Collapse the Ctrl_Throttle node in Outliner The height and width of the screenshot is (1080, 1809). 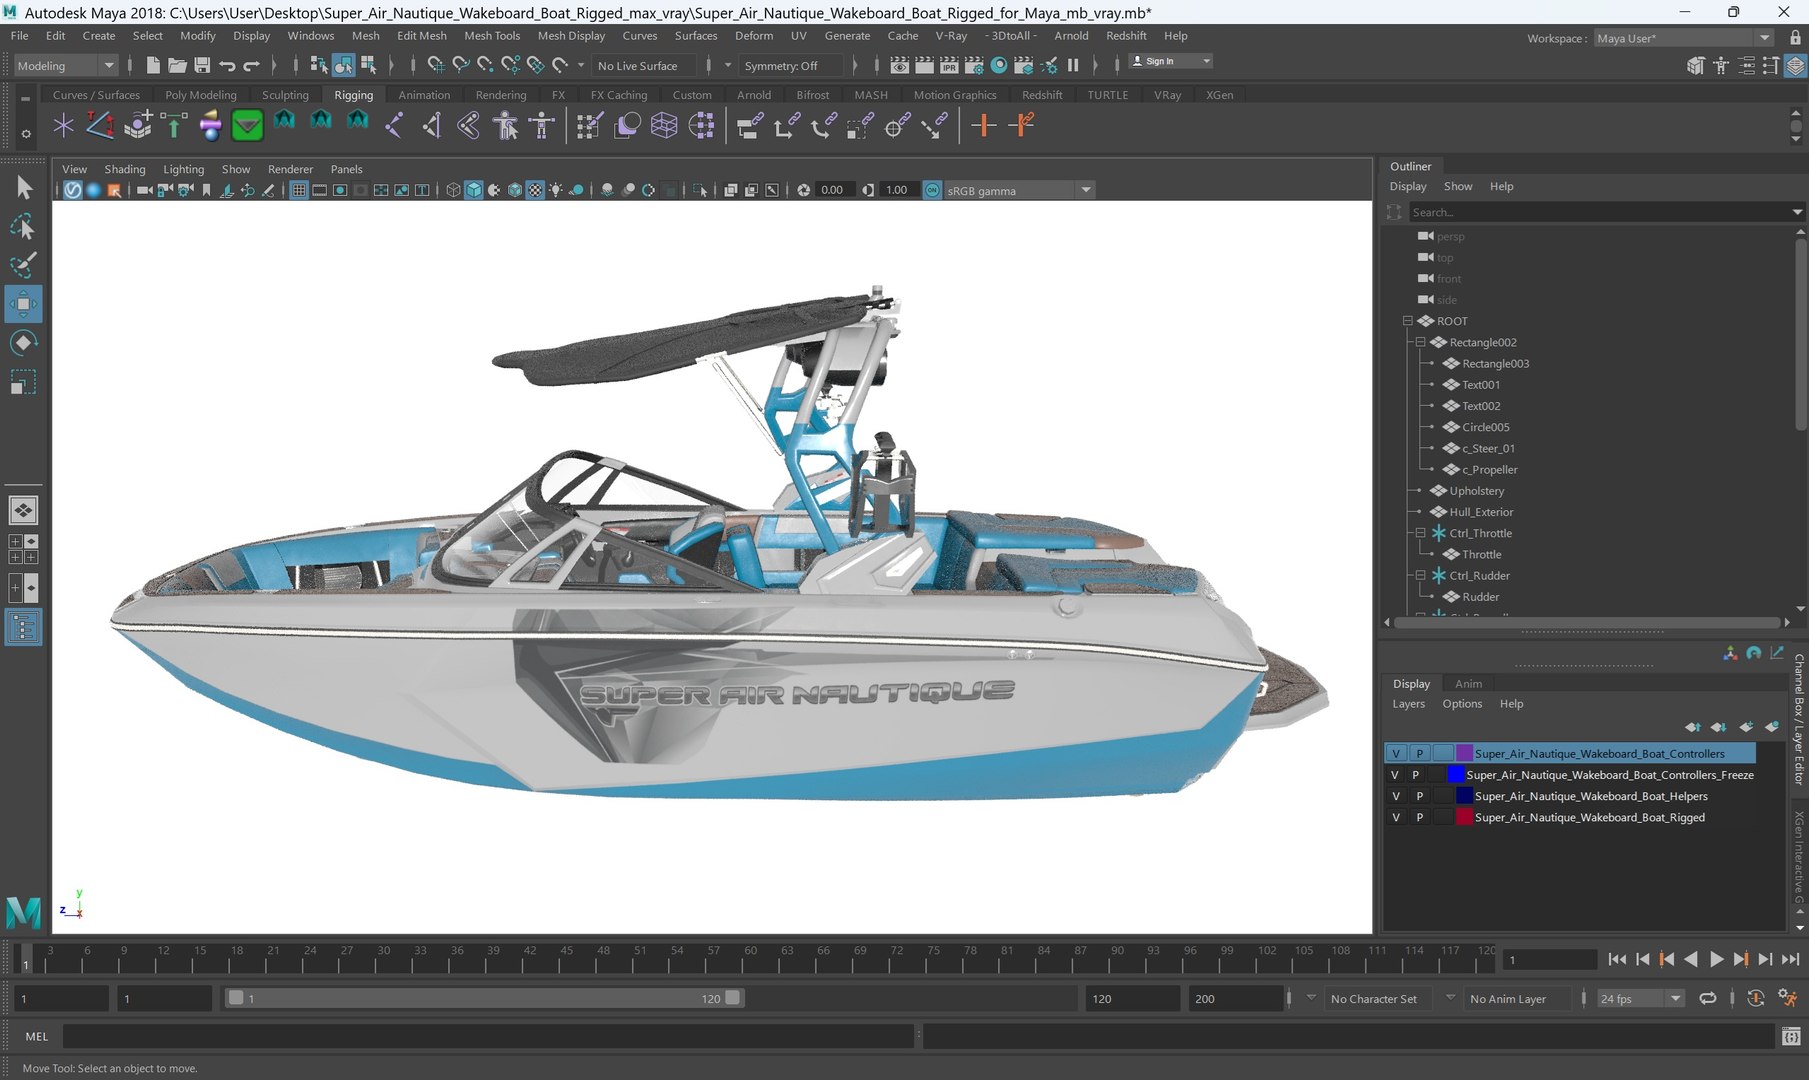coord(1420,533)
